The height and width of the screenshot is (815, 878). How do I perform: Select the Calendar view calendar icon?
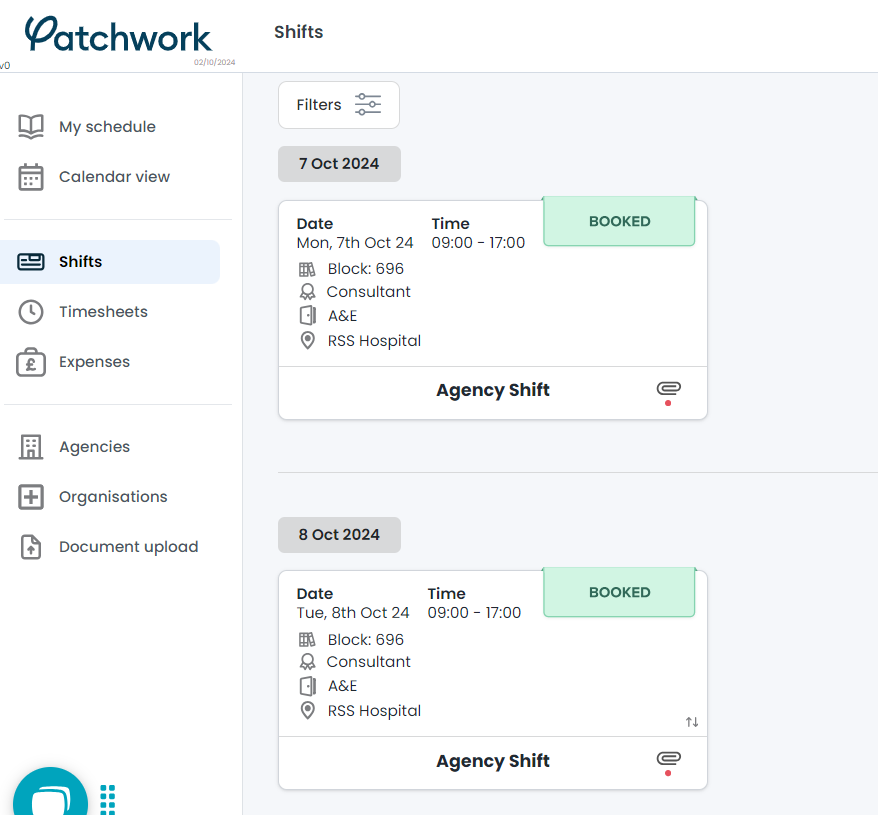point(29,177)
